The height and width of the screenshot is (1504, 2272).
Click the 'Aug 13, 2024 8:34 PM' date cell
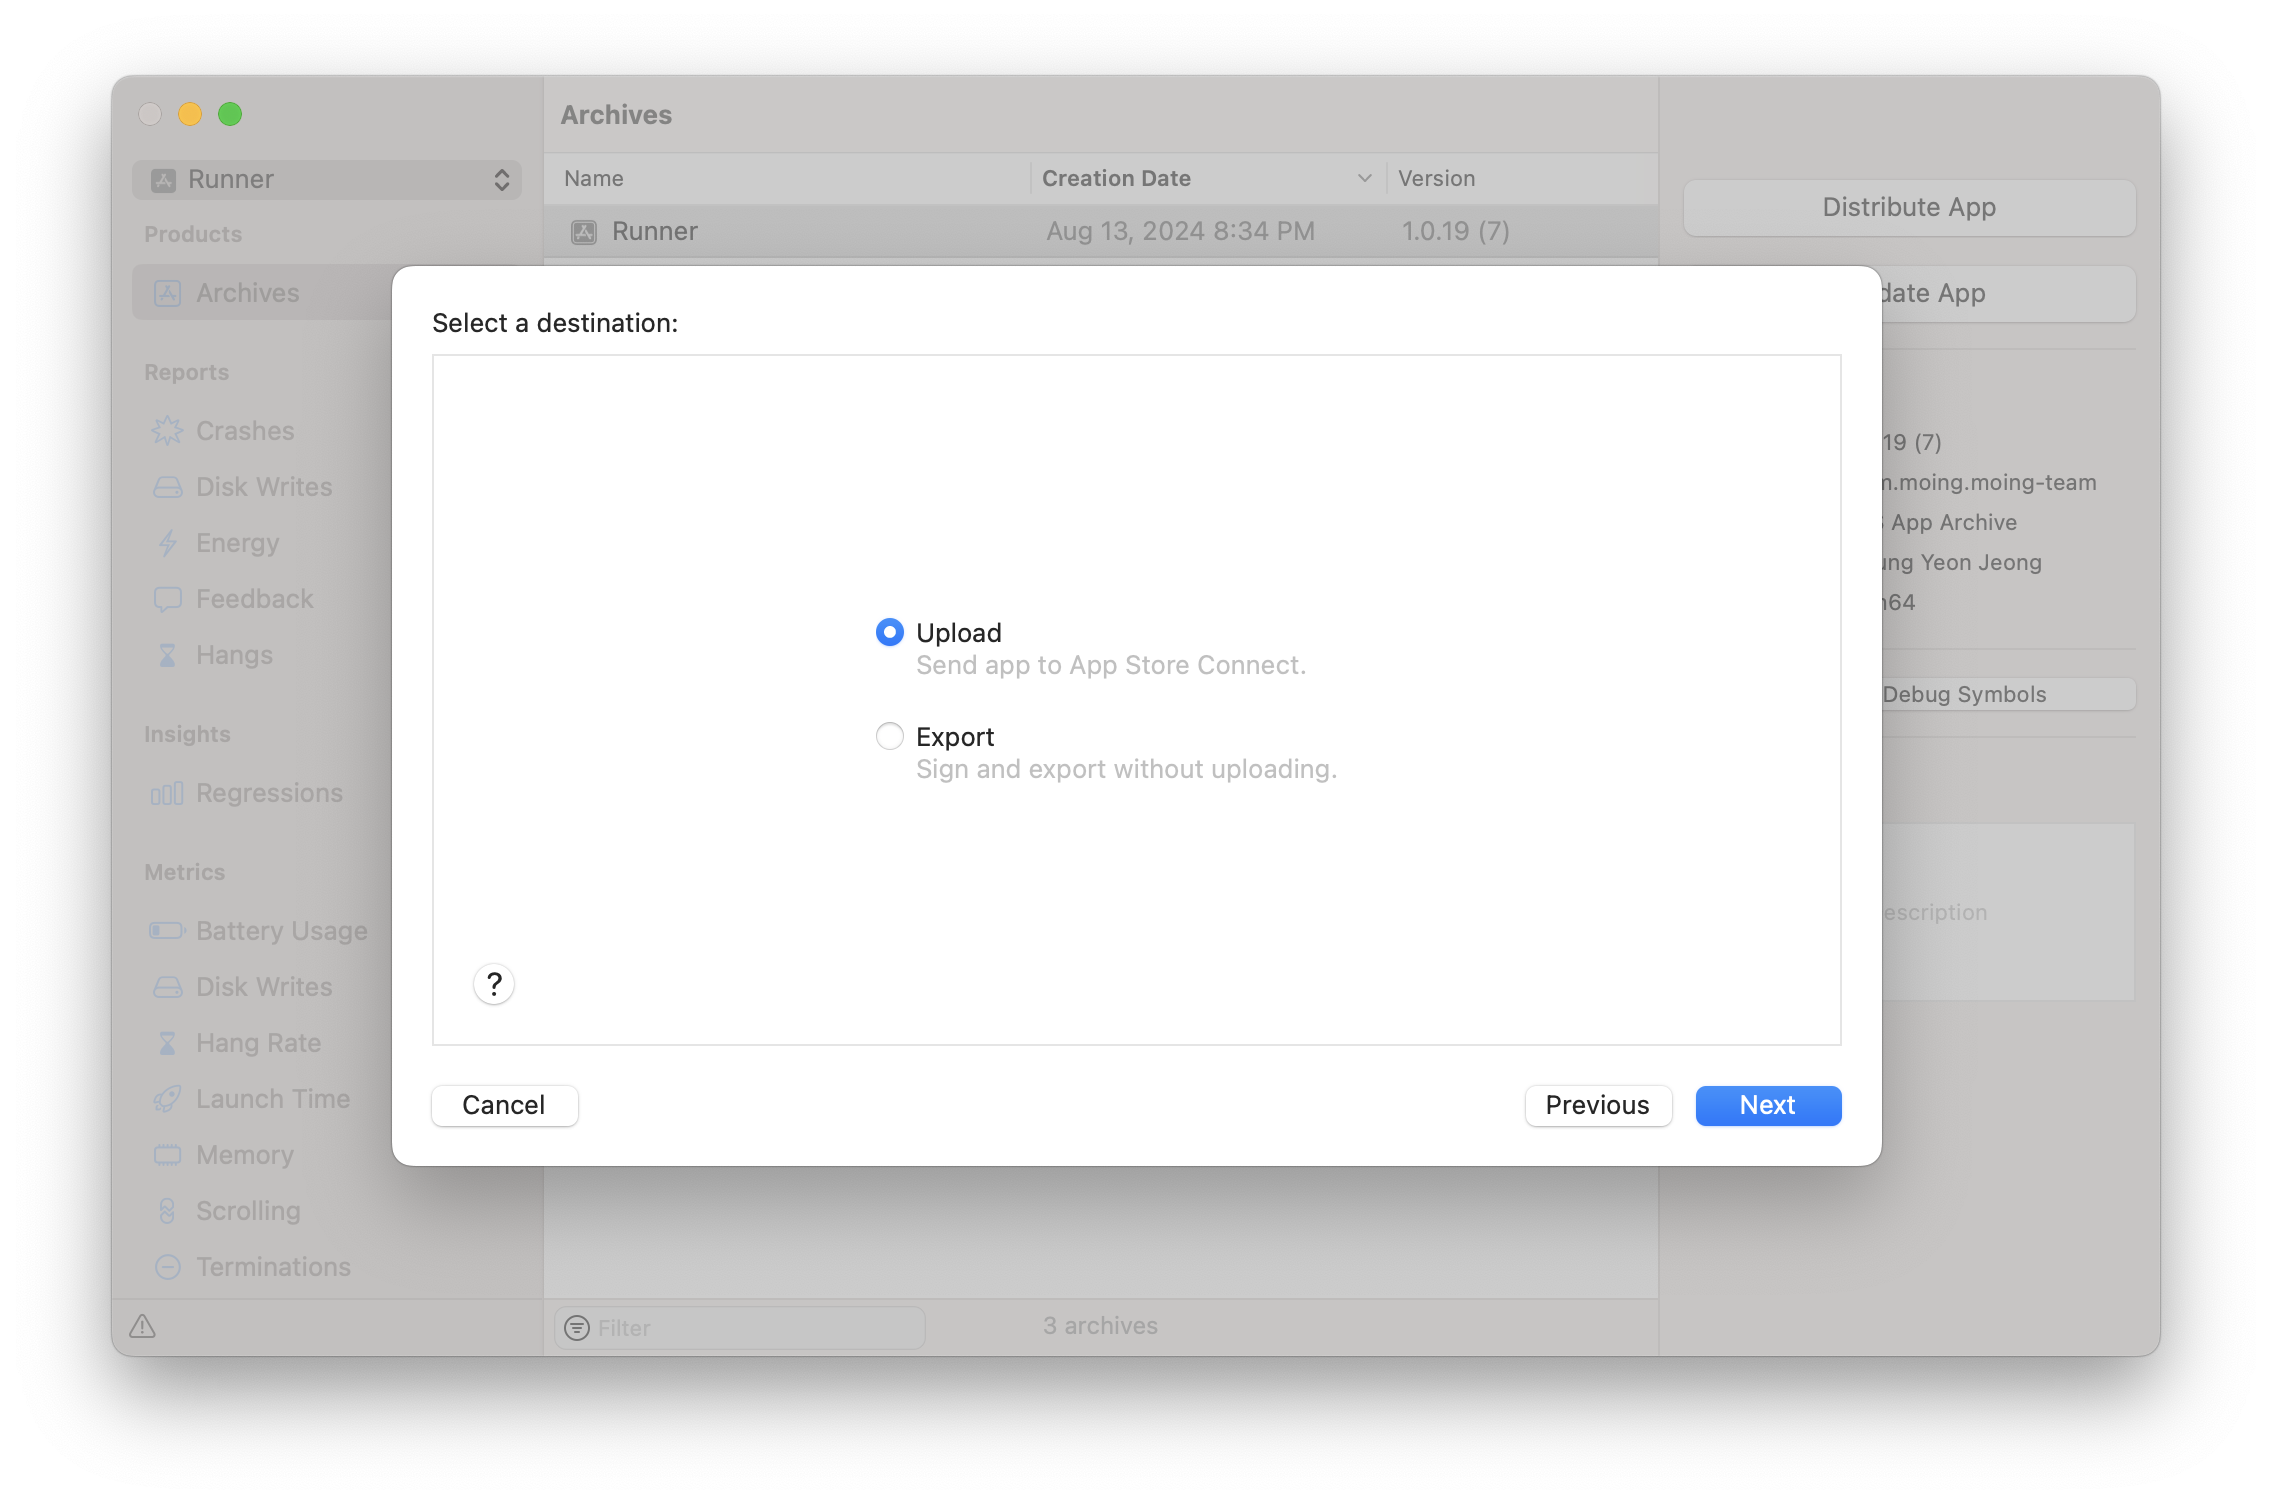tap(1180, 231)
